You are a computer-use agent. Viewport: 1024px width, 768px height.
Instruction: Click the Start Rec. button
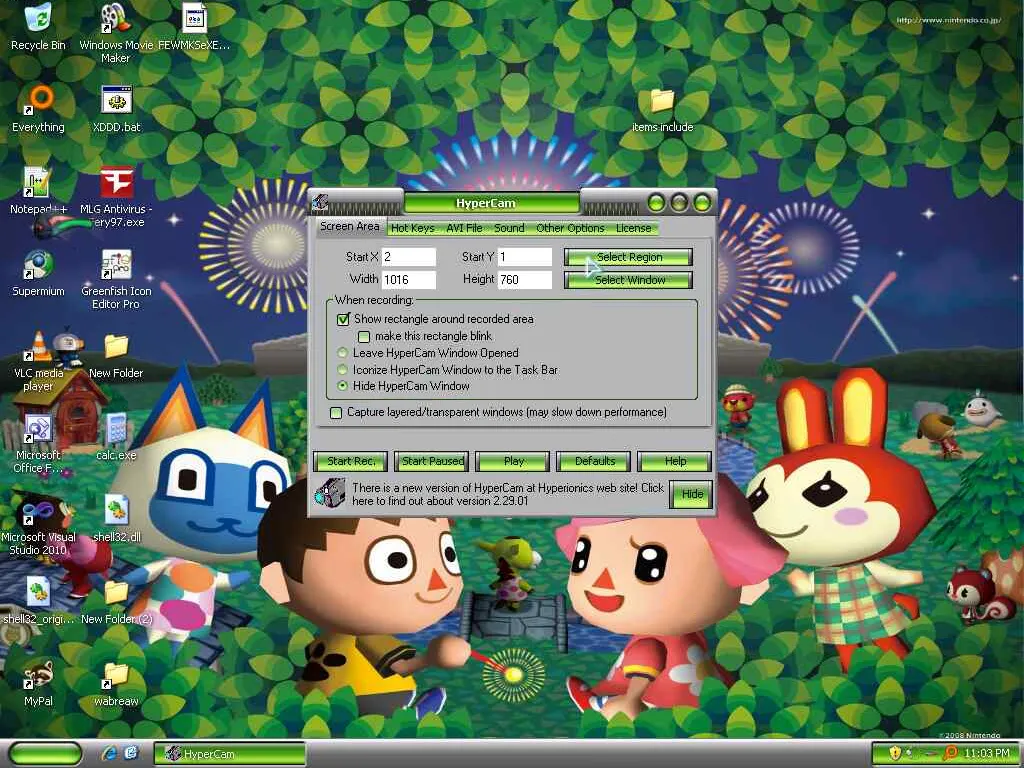[351, 461]
